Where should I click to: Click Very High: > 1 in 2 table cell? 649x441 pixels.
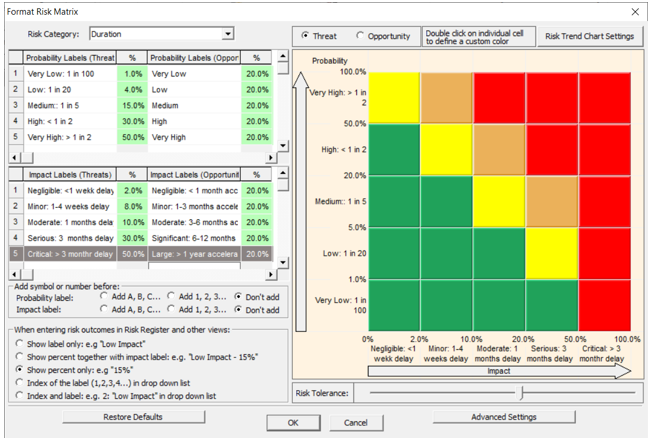click(x=70, y=137)
